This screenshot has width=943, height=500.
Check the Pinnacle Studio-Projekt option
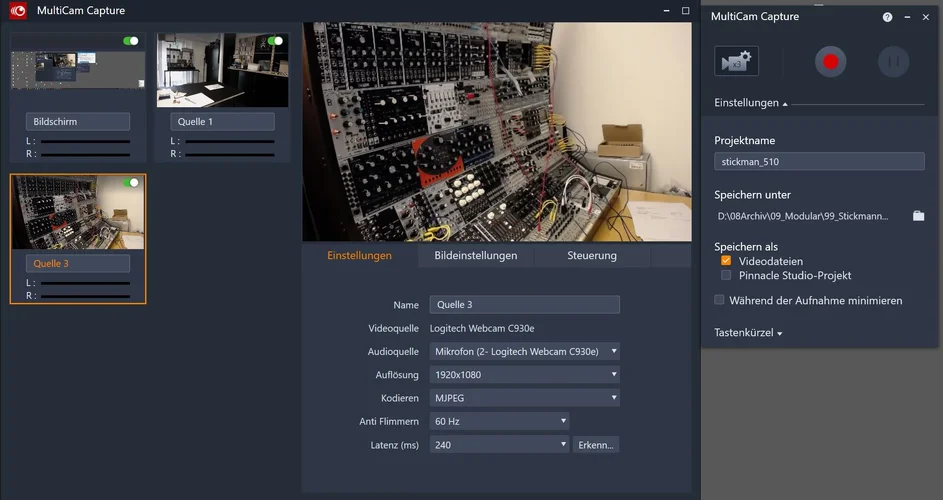click(x=726, y=275)
